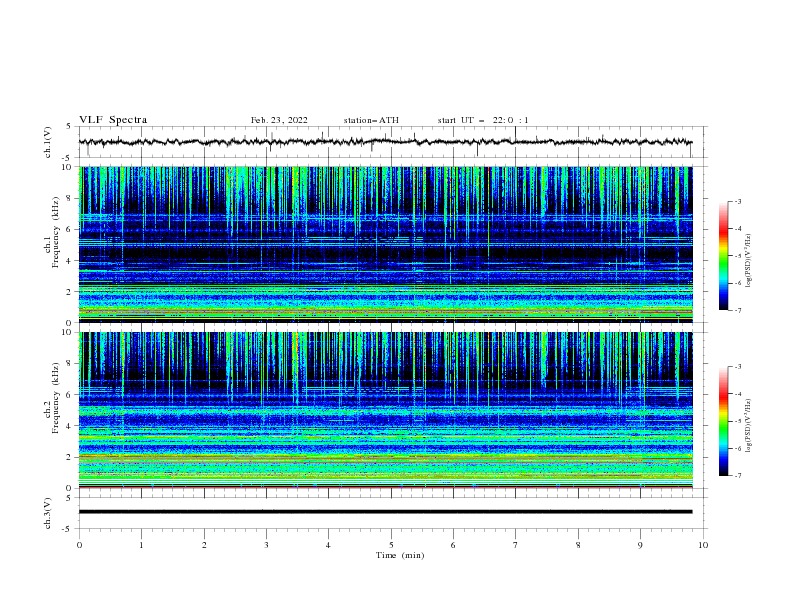Click the ch.2 'Frequency (kHz)' label
792x612 pixels.
tap(56, 397)
